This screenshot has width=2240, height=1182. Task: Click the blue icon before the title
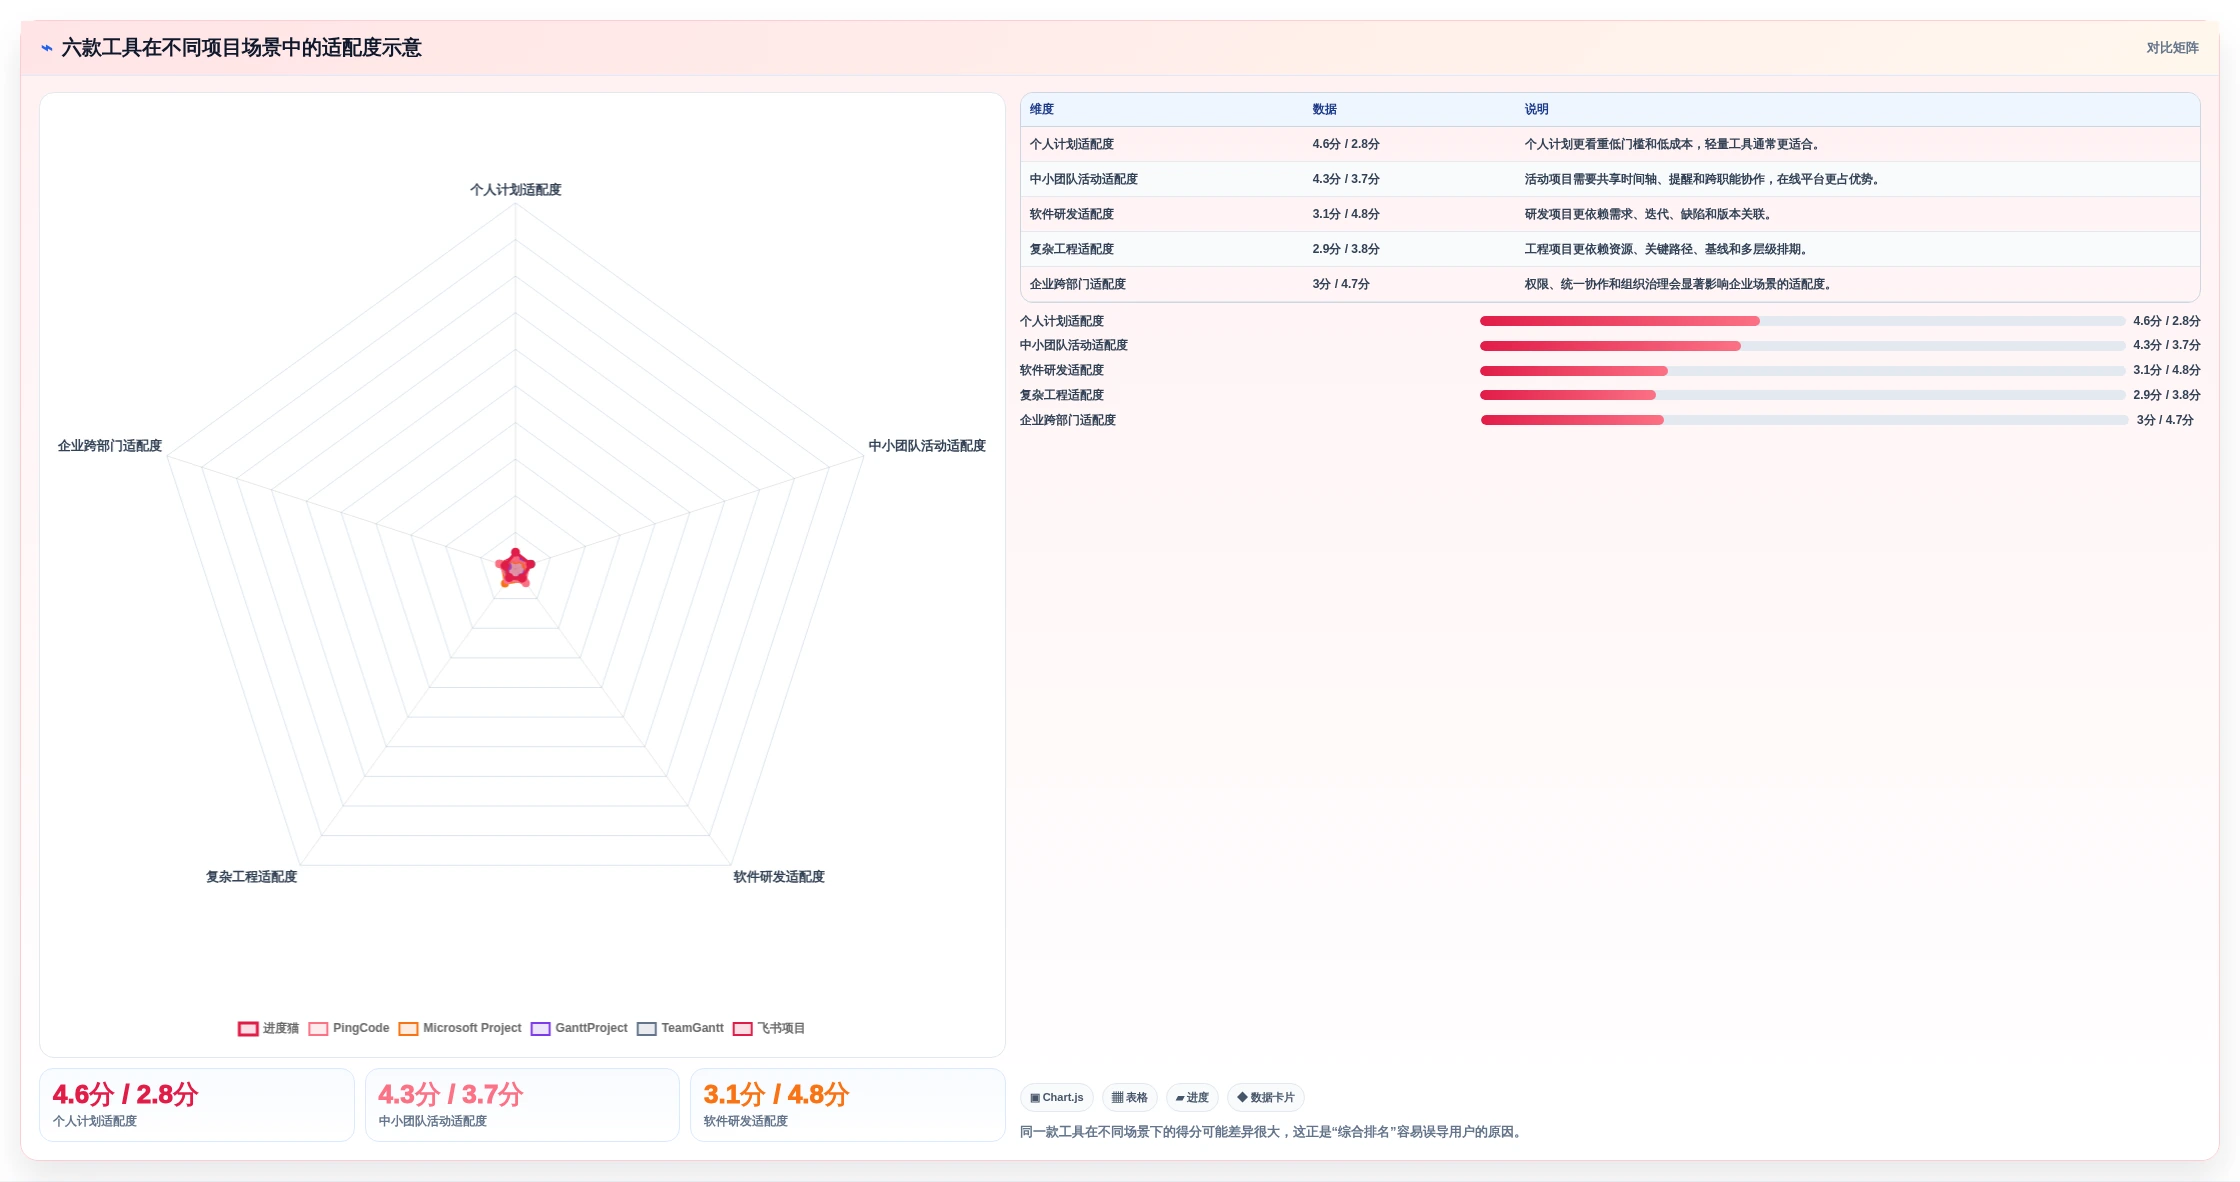pos(46,48)
